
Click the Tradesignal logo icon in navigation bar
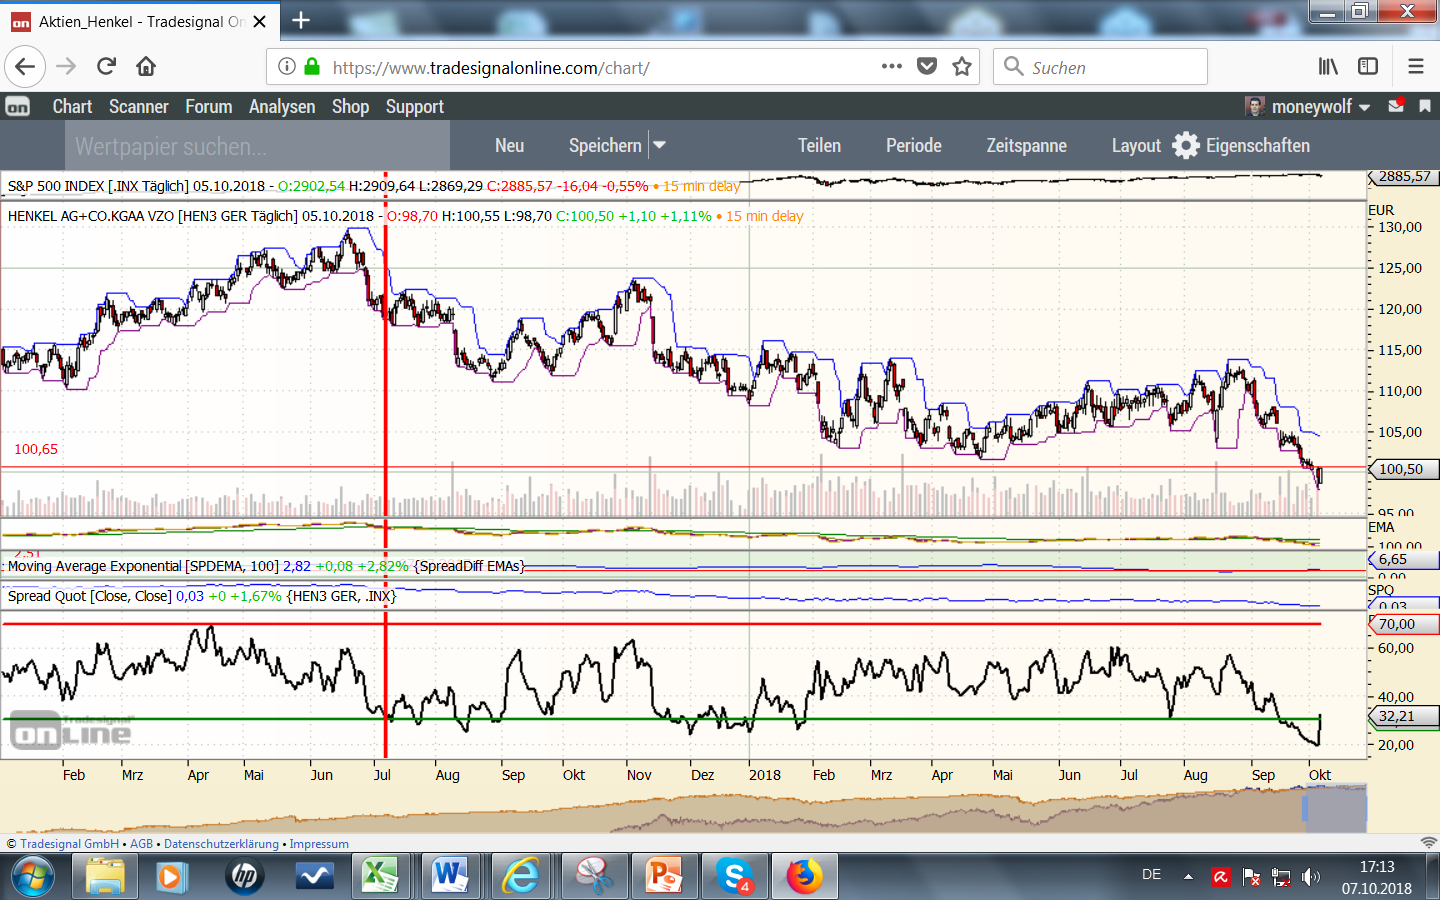(x=18, y=107)
